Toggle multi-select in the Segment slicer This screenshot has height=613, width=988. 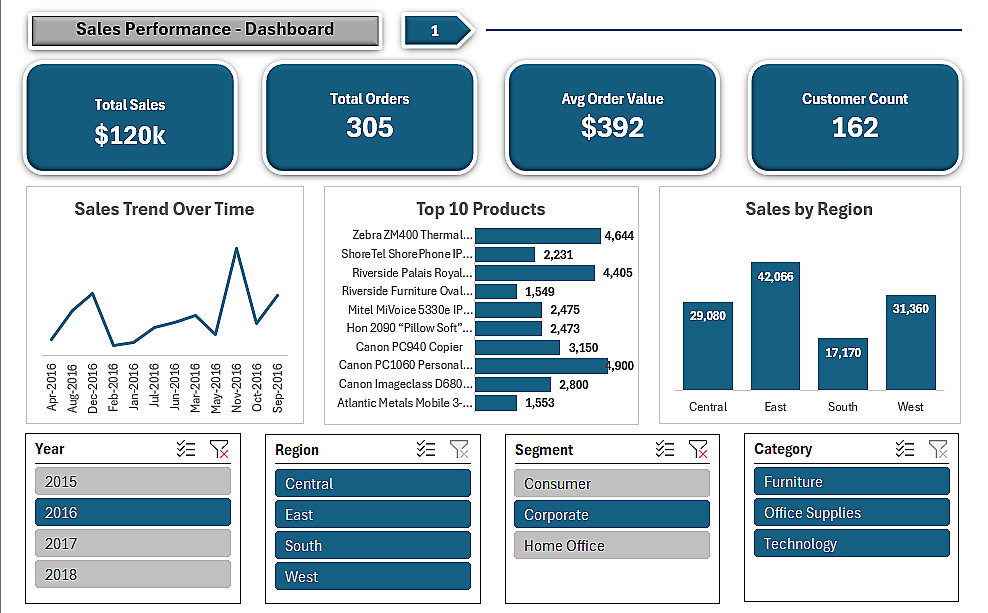665,449
